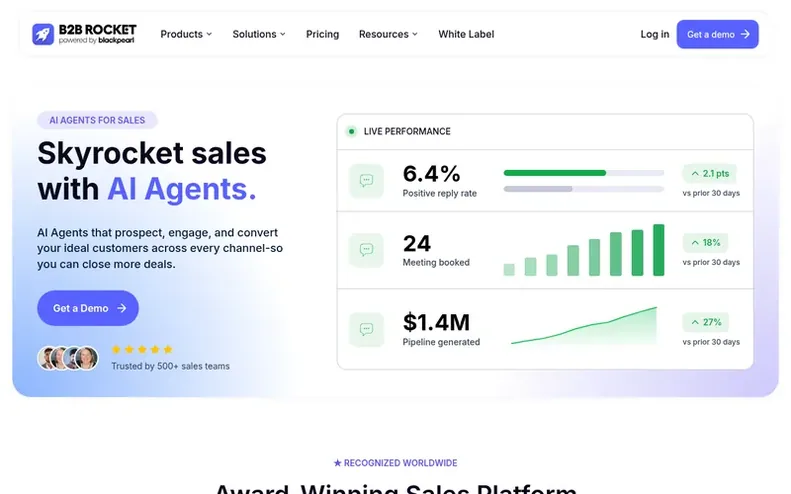Screen dimensions: 791x494
Task: Click the AI AGENTS FOR SALES badge
Action: tap(97, 120)
